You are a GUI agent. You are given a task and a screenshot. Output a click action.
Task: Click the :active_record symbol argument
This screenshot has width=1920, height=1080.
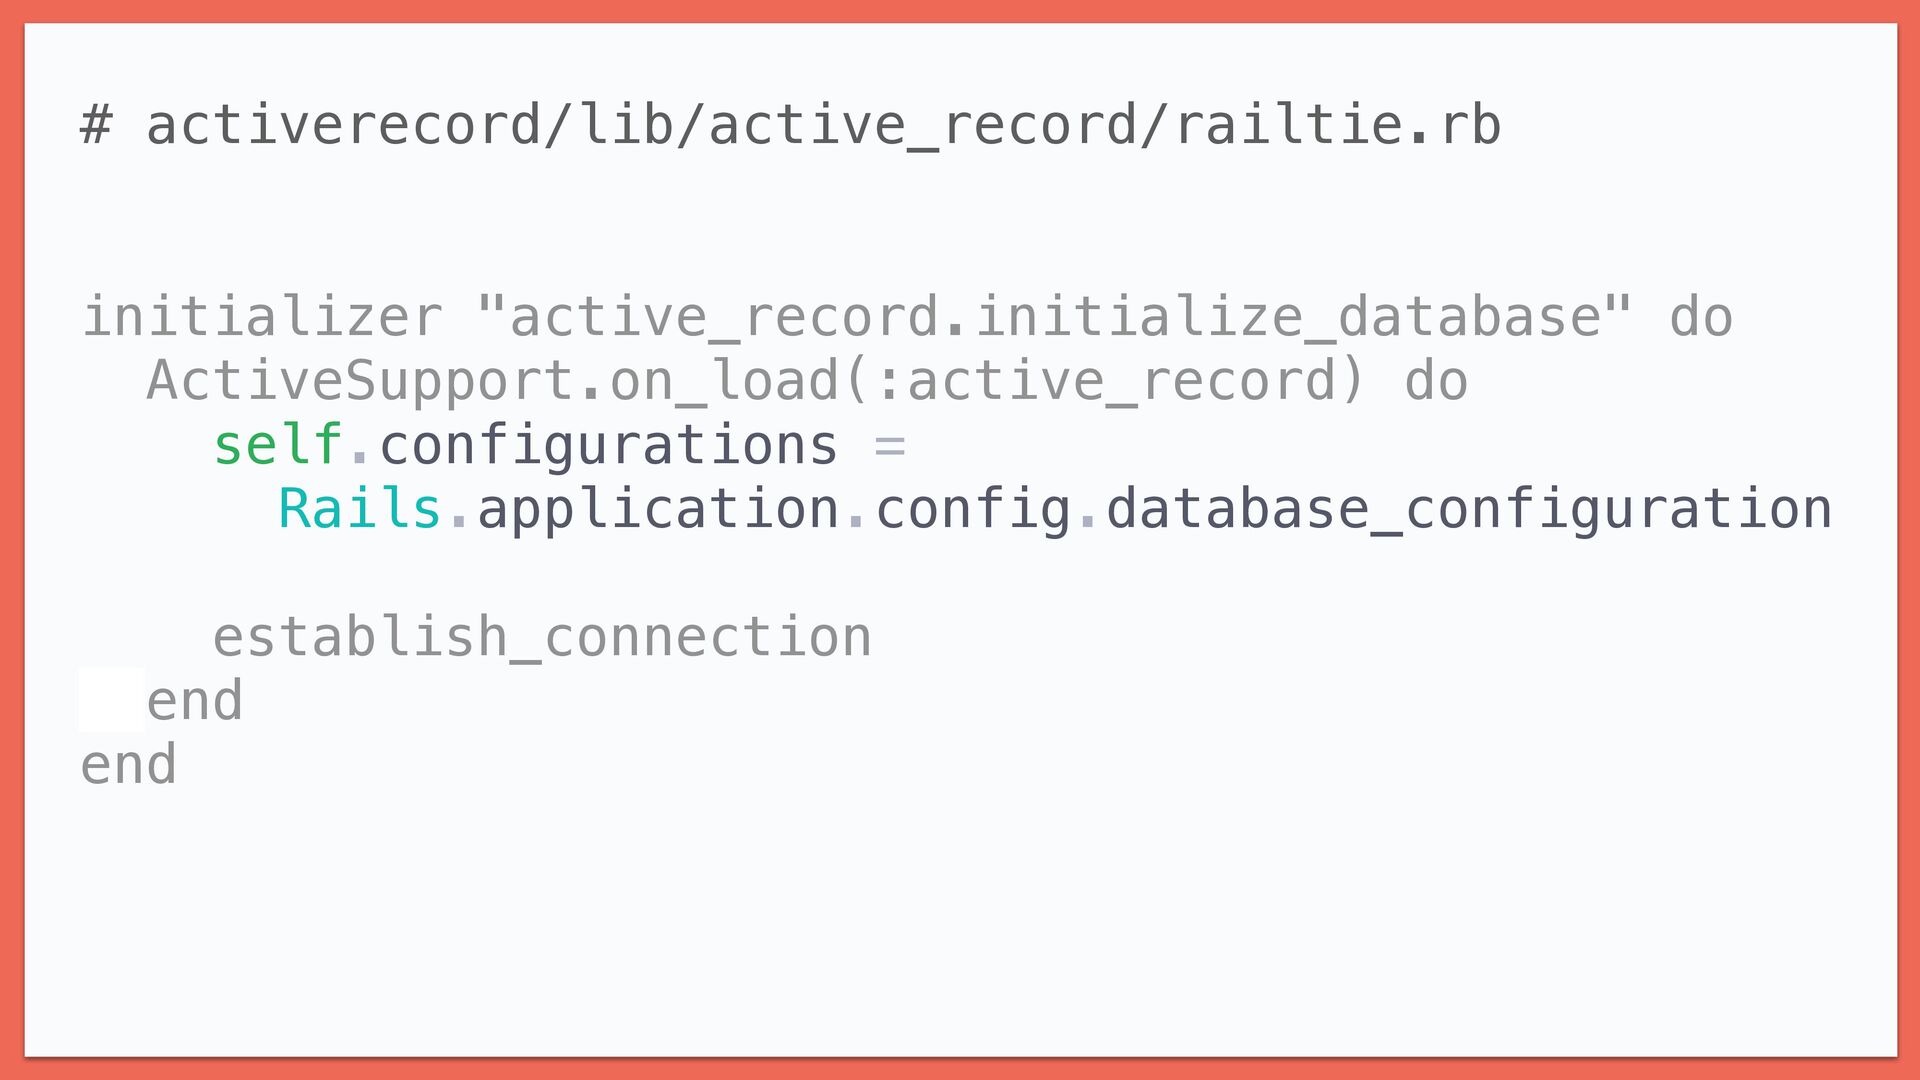[x=1105, y=382]
